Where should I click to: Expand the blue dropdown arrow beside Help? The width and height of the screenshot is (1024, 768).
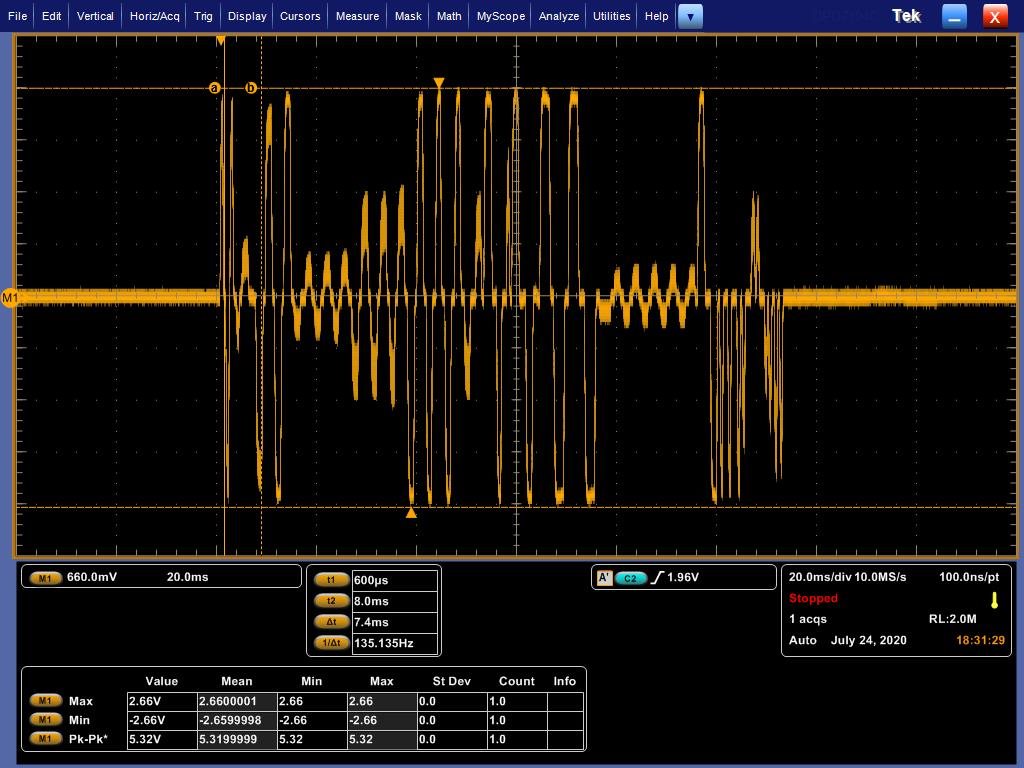pyautogui.click(x=690, y=16)
